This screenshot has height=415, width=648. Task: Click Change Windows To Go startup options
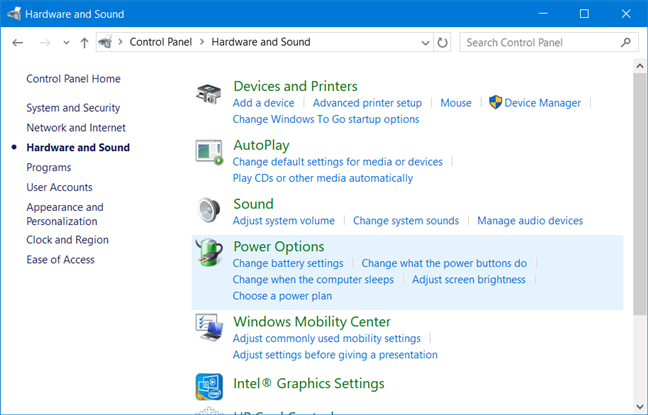pos(326,119)
